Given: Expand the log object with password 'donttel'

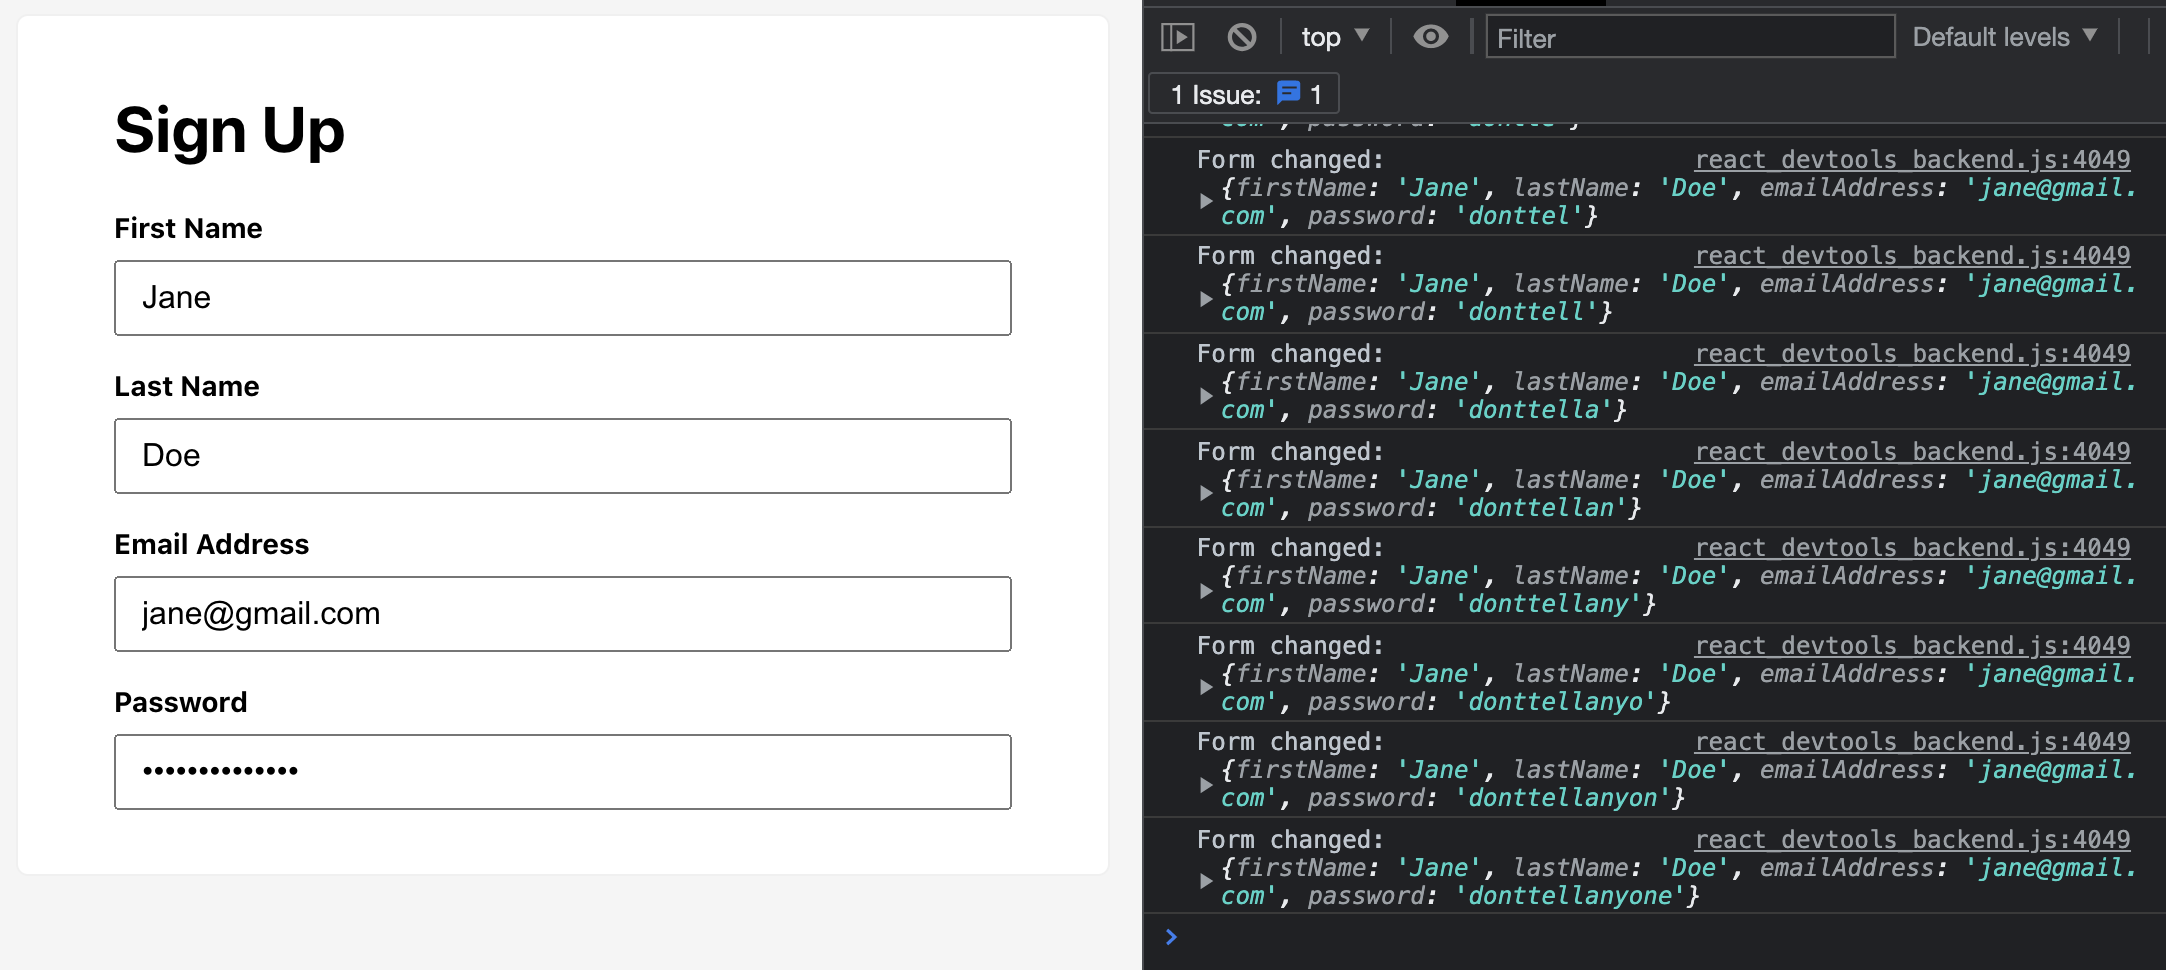Looking at the screenshot, I should tap(1206, 202).
